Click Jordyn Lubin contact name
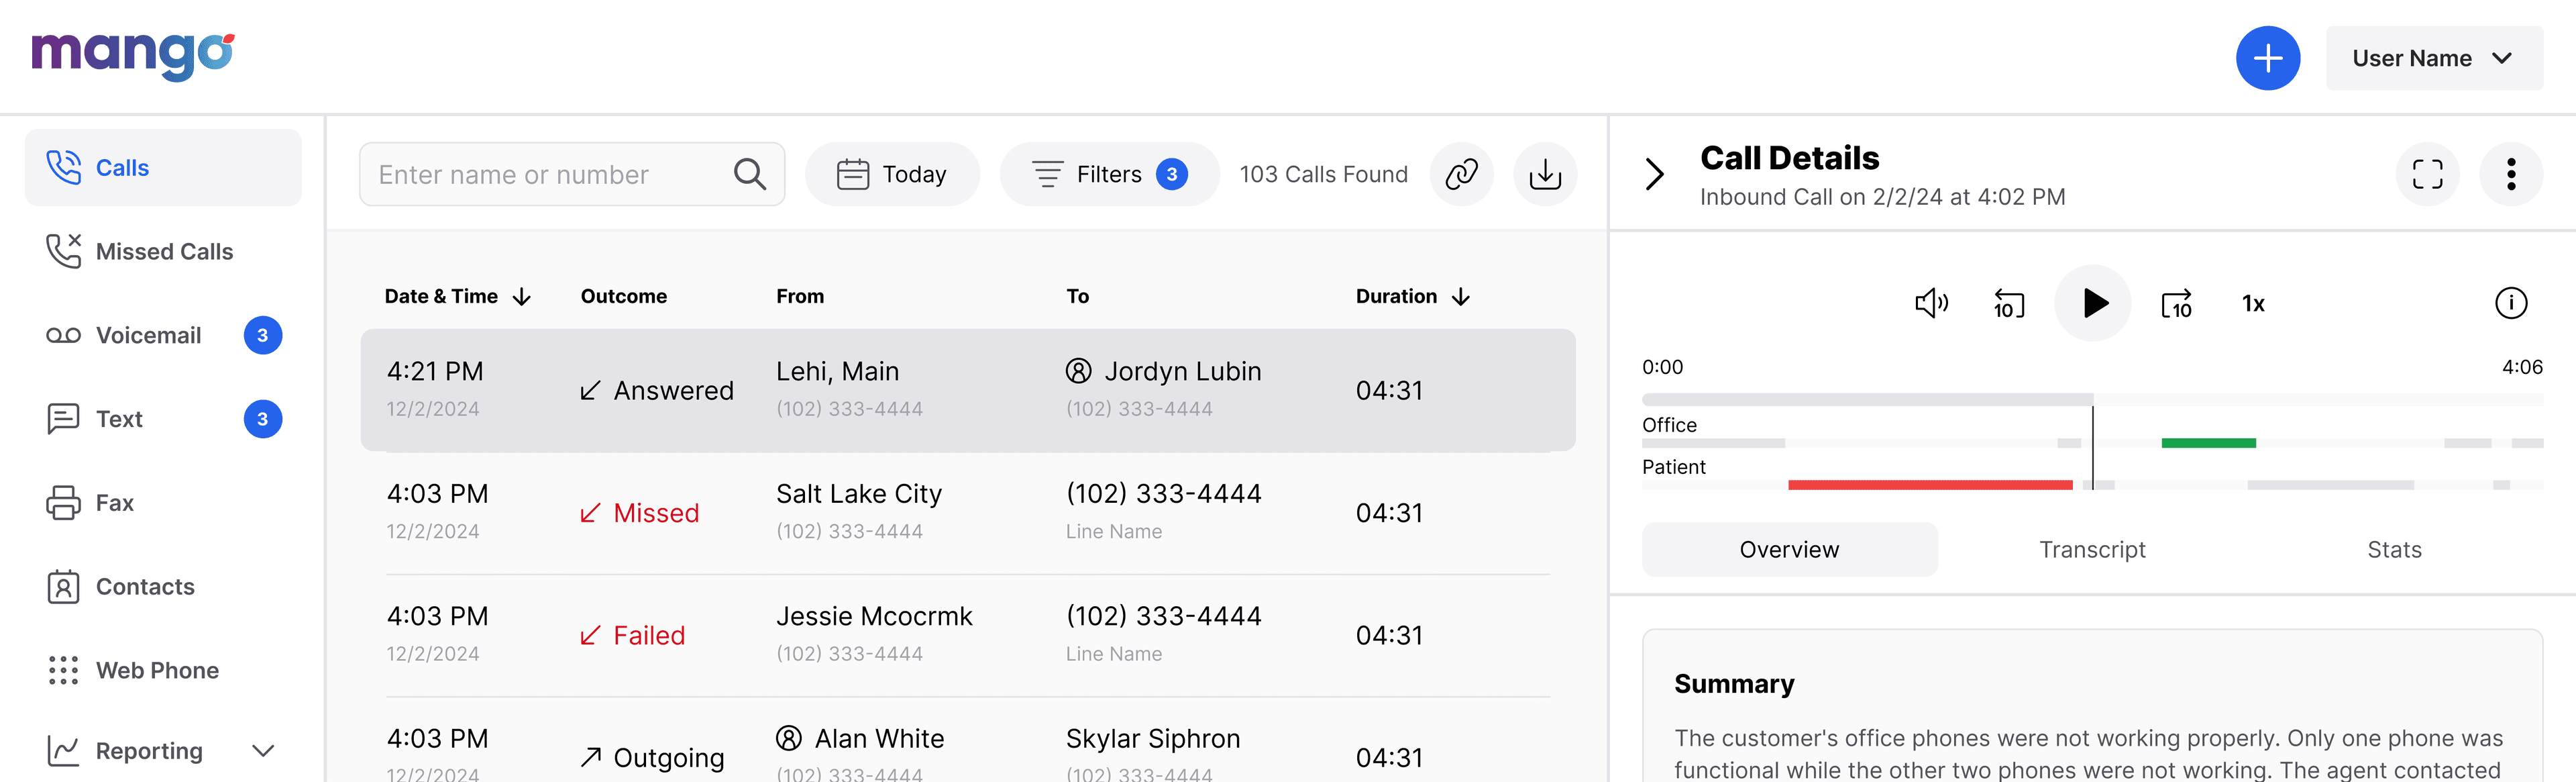Viewport: 2576px width, 782px height. coord(1182,372)
